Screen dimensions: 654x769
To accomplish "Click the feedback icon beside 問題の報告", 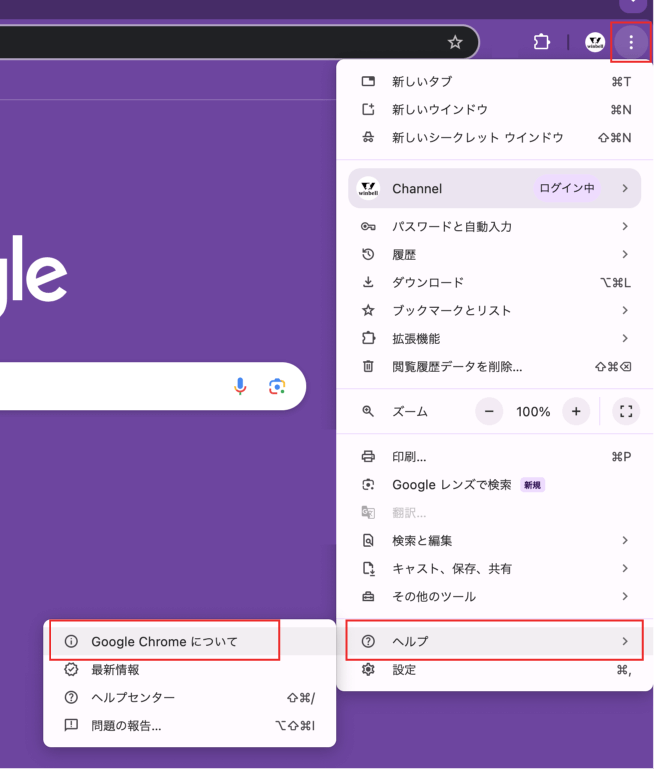I will point(71,725).
